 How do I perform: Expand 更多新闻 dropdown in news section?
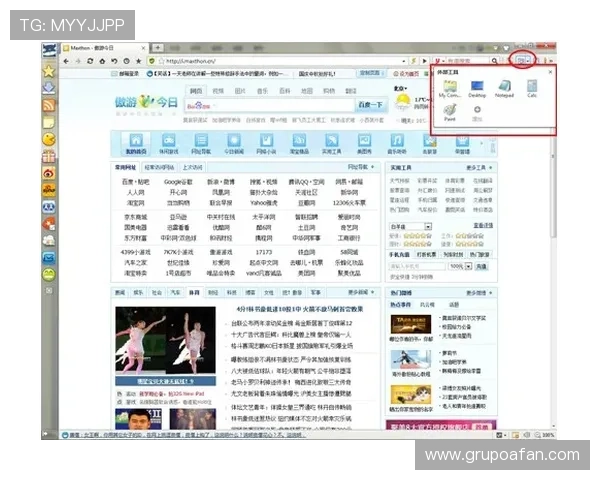pyautogui.click(x=361, y=292)
